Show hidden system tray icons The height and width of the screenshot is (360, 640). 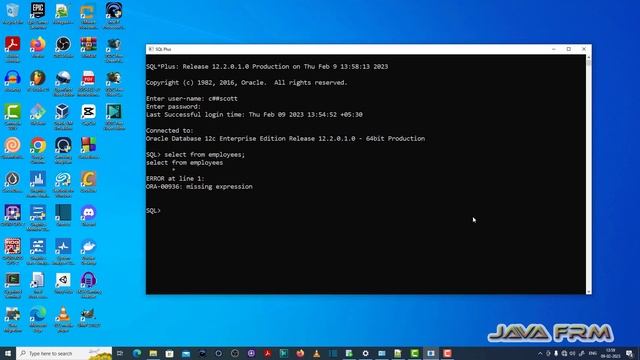pos(540,353)
